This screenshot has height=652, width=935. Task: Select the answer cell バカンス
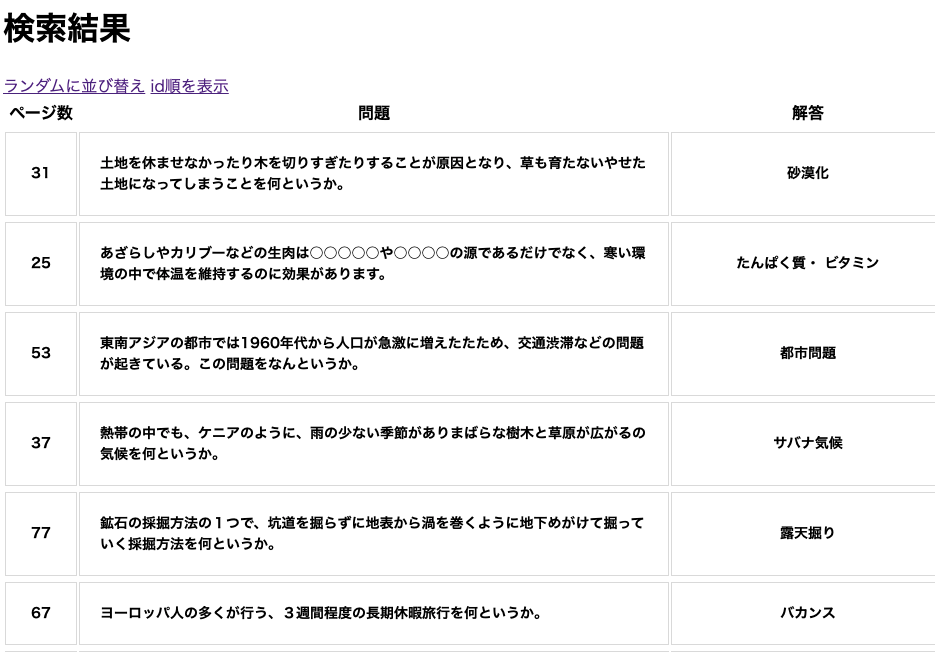pos(806,613)
